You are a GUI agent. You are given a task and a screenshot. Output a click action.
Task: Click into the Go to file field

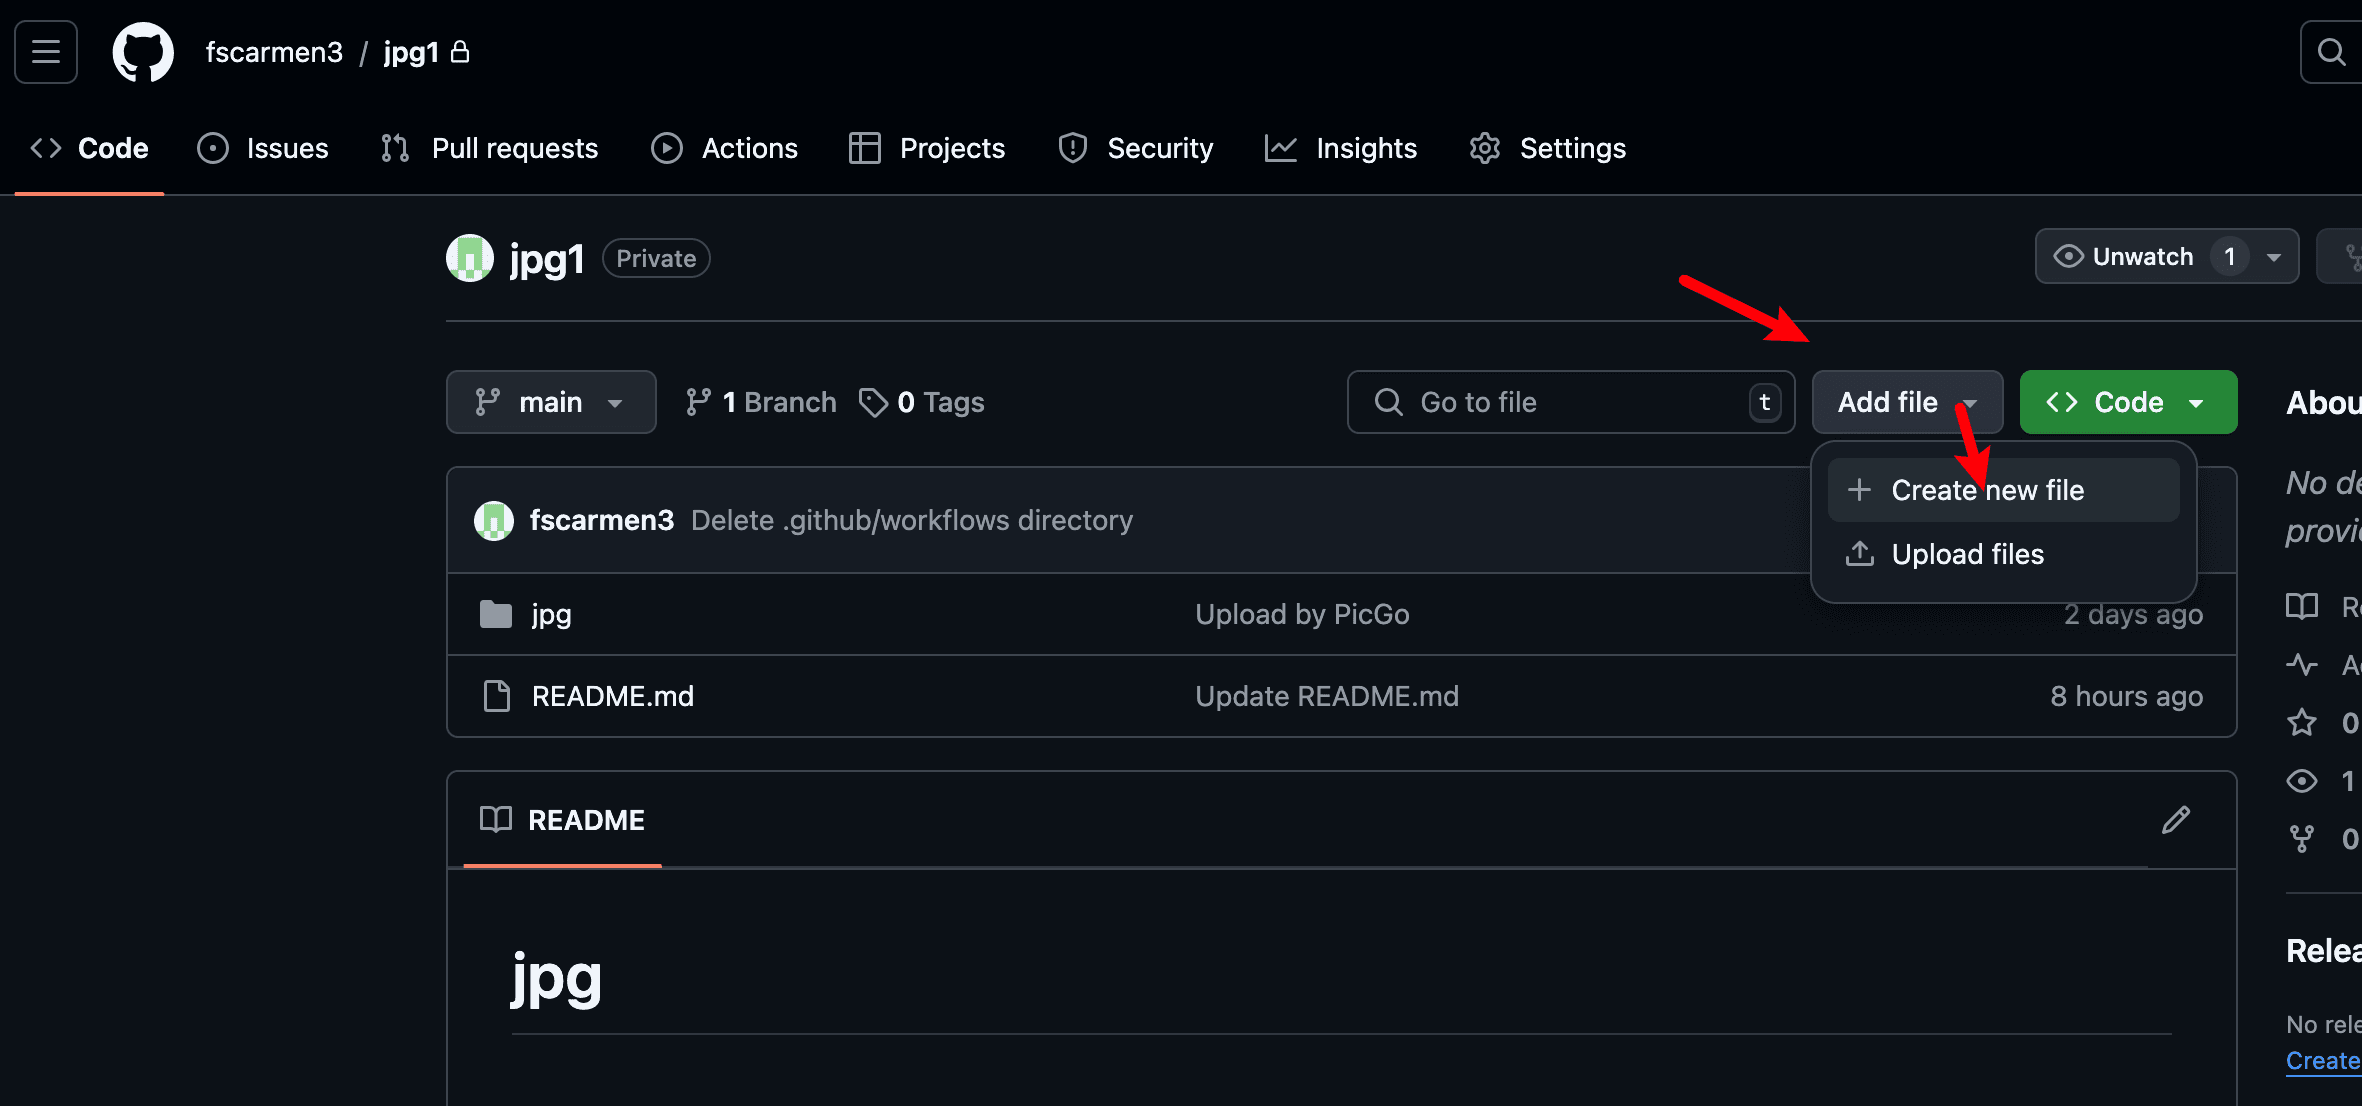click(x=1571, y=402)
